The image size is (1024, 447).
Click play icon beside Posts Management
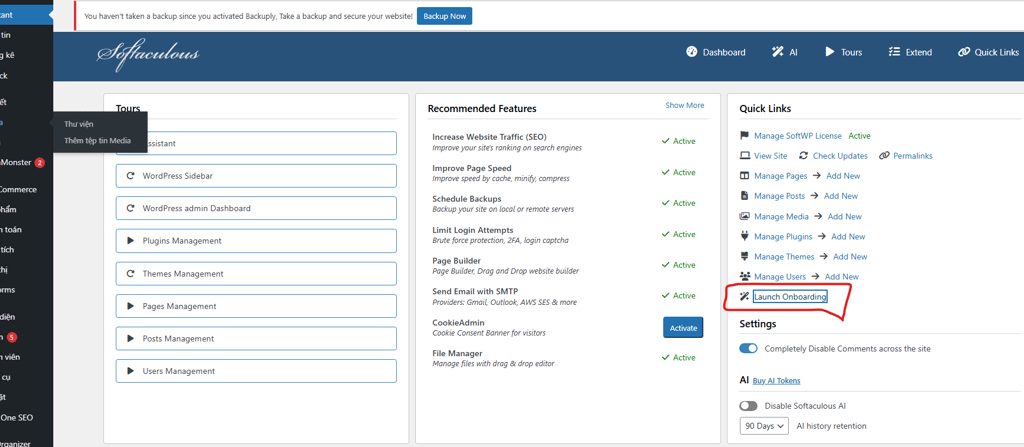point(130,339)
